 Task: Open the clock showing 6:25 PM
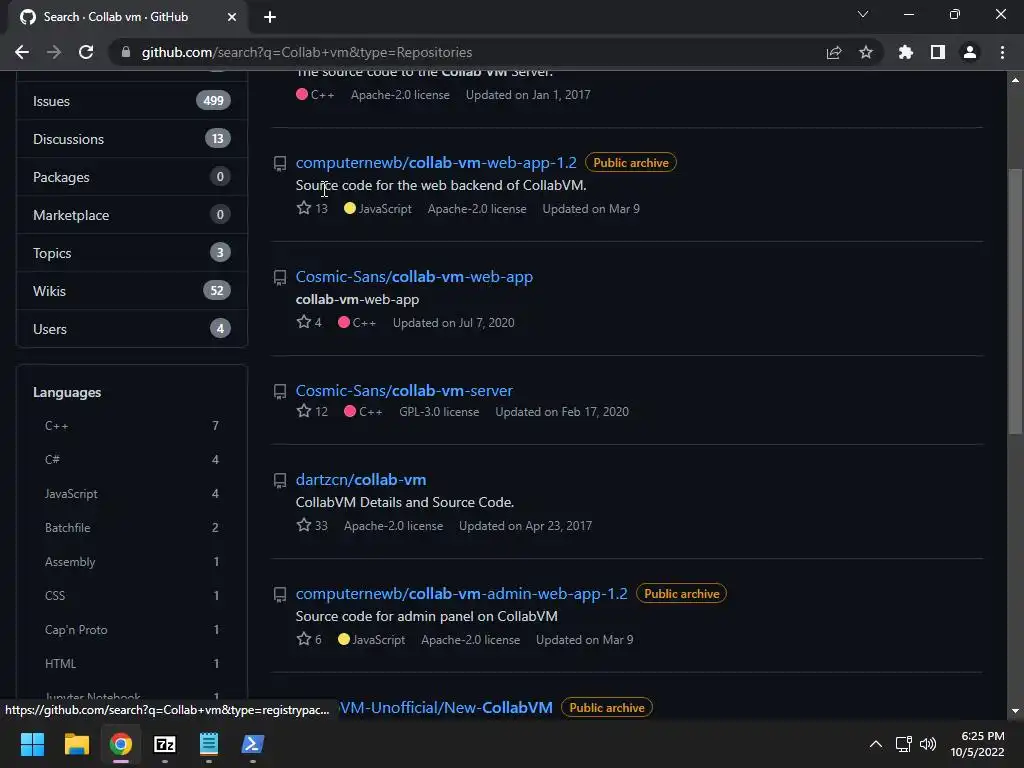(978, 744)
